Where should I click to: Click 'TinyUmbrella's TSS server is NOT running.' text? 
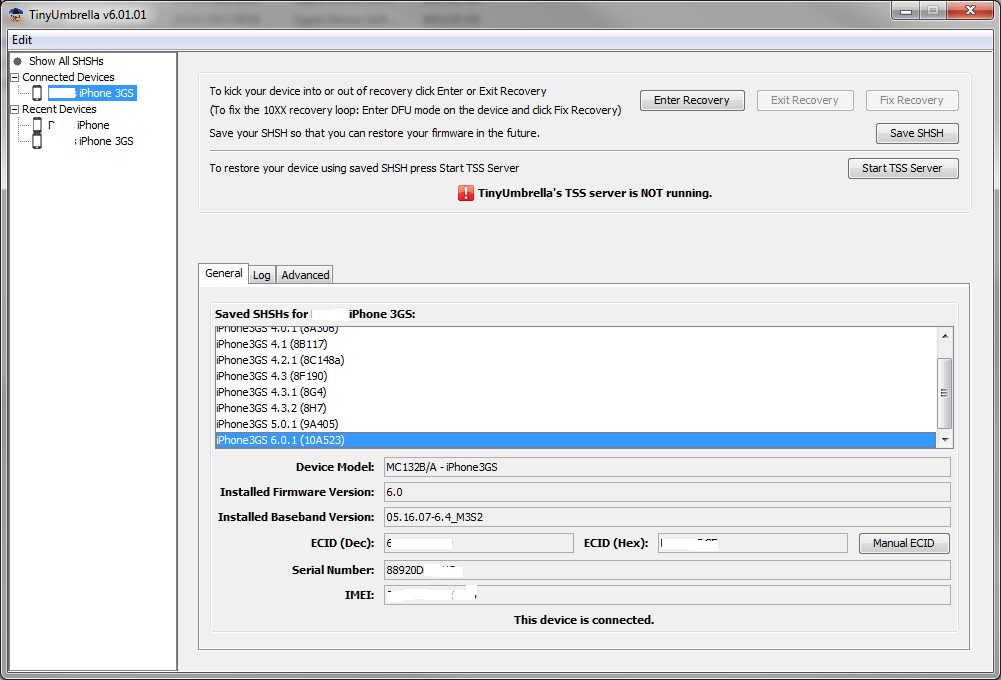coord(594,193)
